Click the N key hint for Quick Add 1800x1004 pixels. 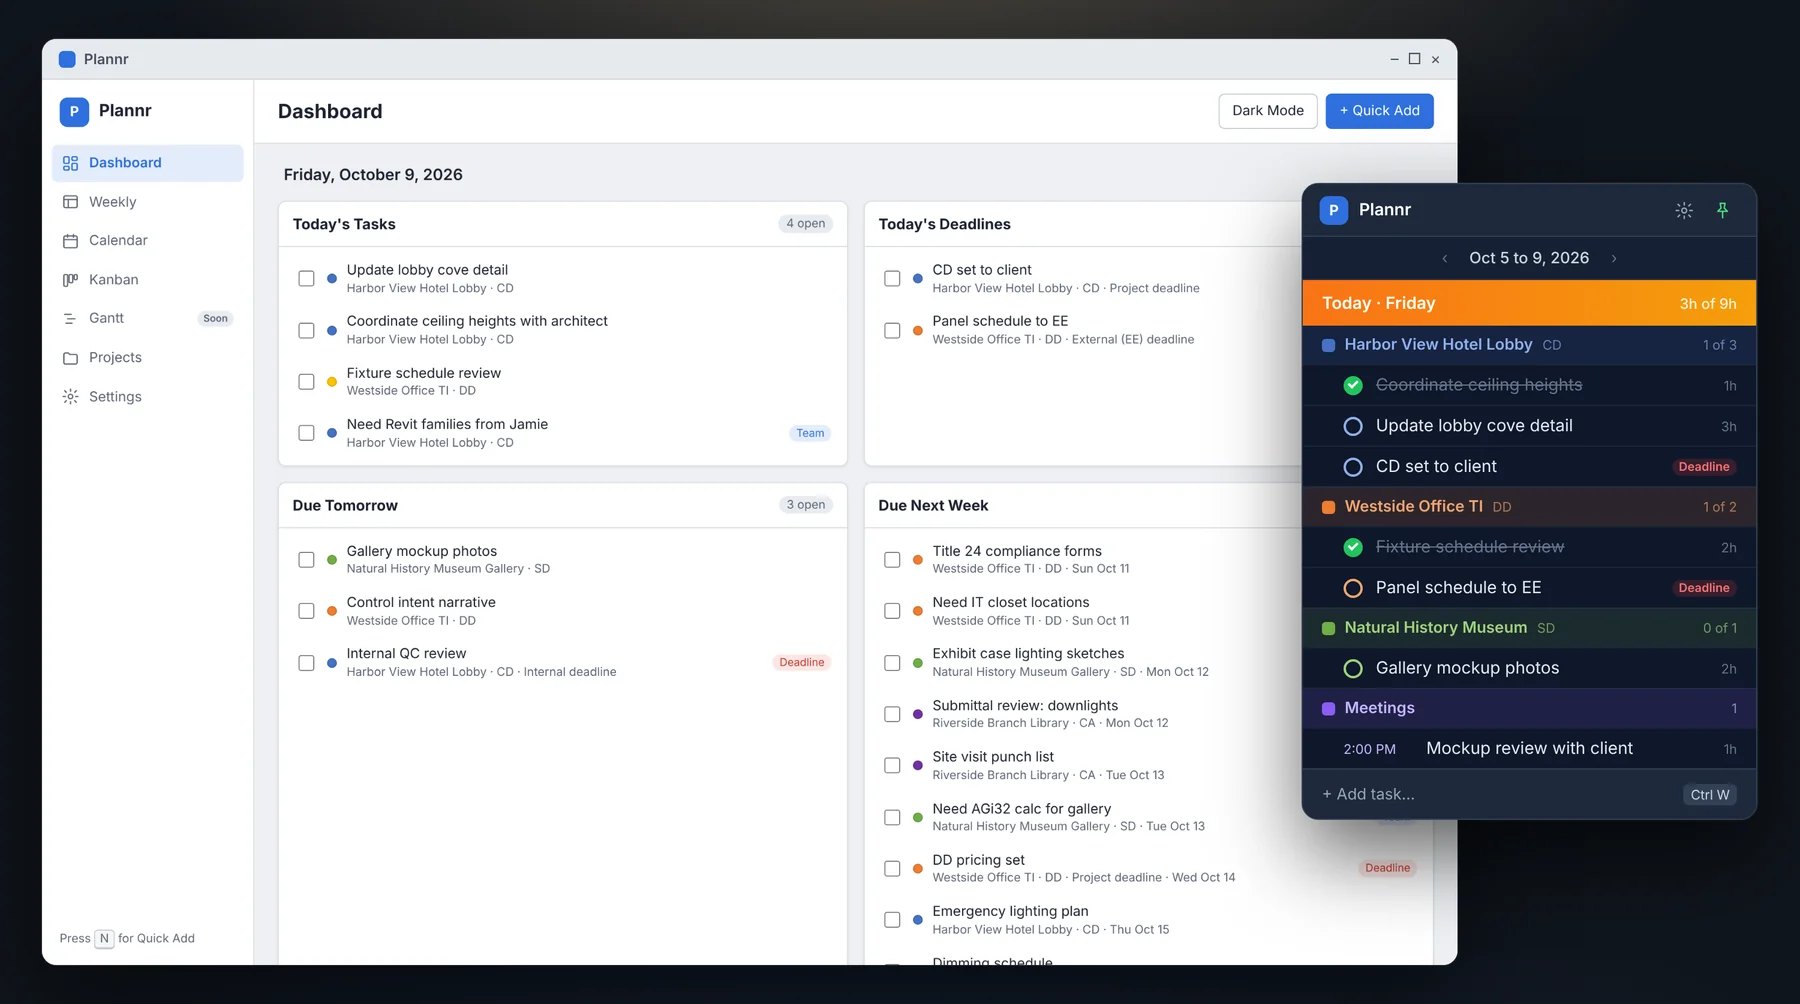click(104, 939)
